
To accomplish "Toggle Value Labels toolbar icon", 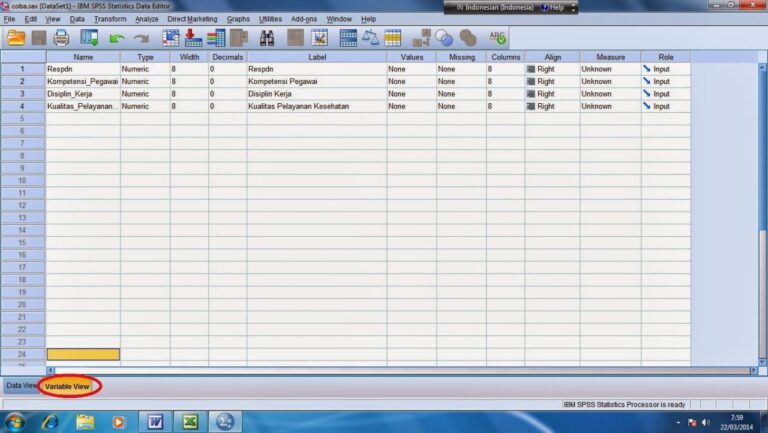I will [x=421, y=38].
